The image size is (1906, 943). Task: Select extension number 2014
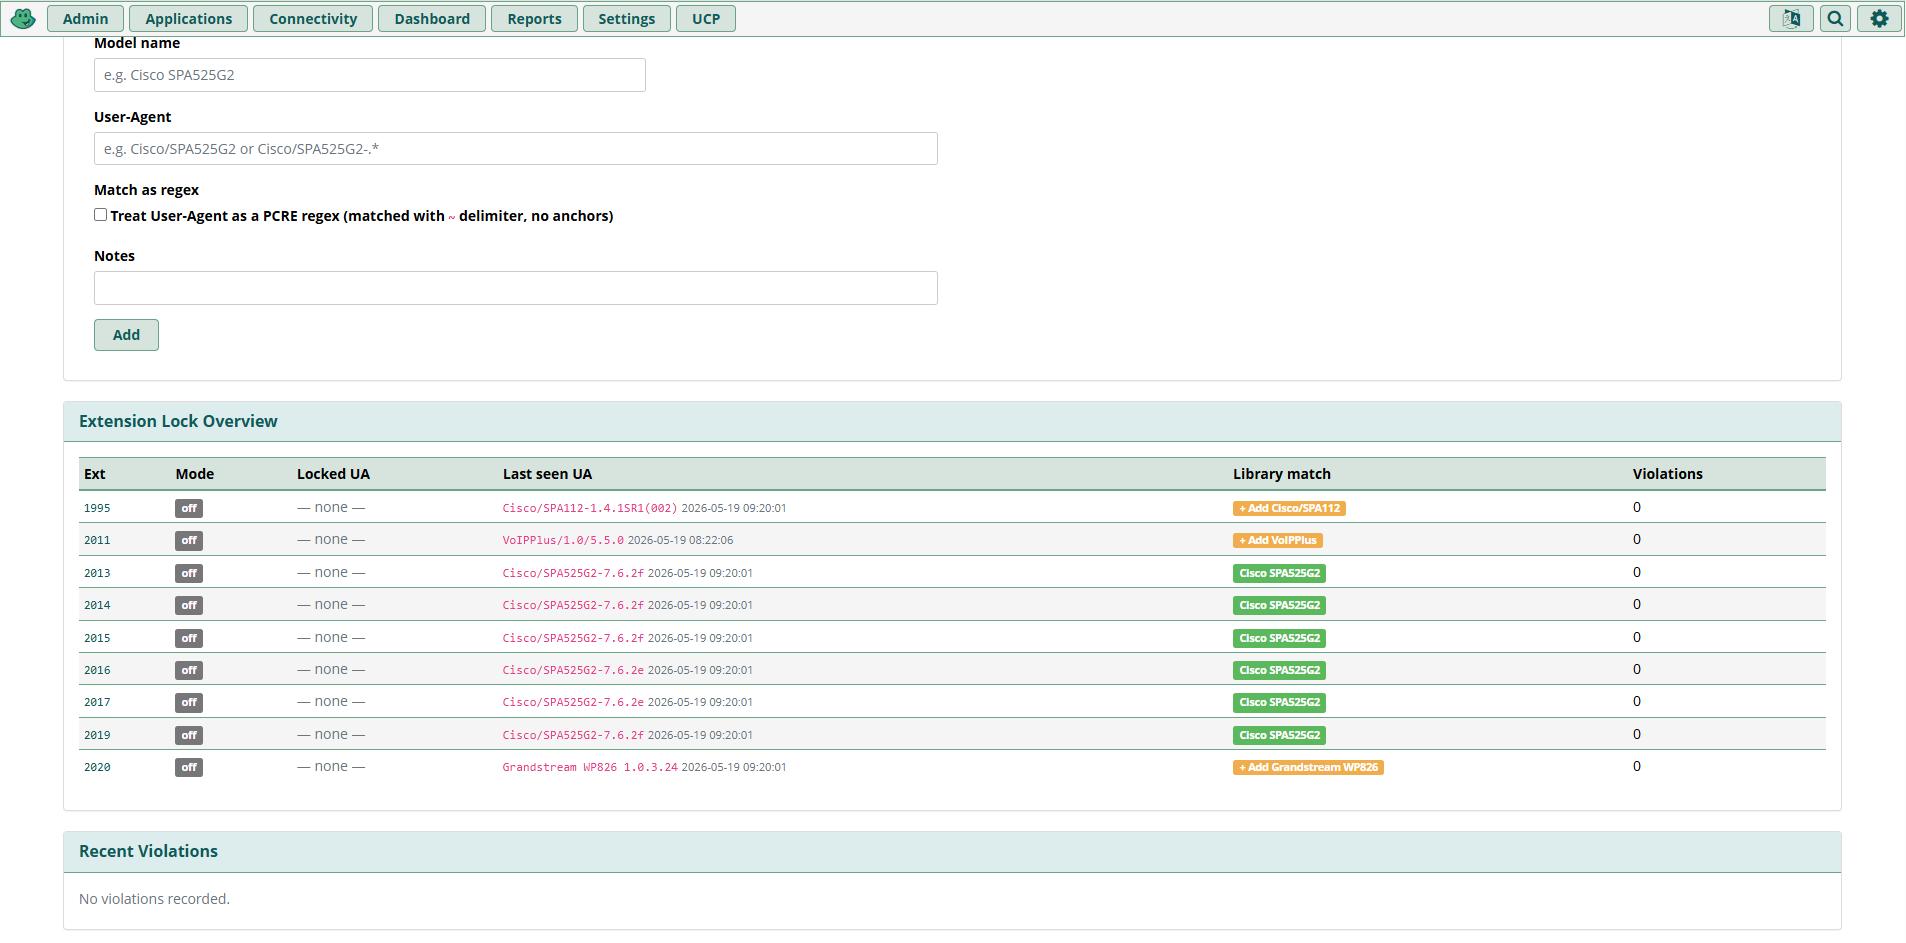97,605
